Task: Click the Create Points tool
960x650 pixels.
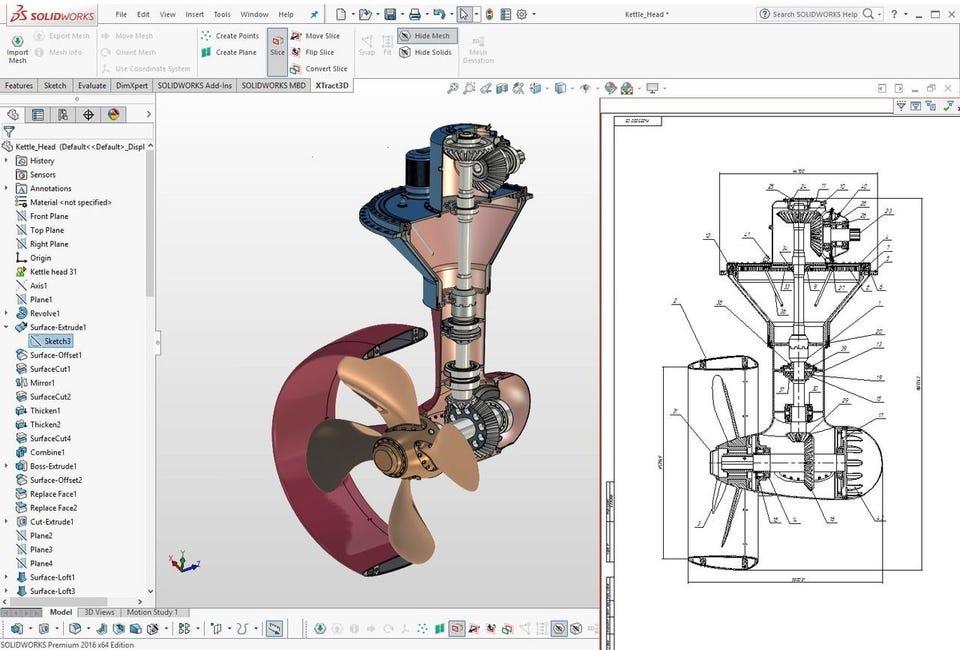Action: 230,35
